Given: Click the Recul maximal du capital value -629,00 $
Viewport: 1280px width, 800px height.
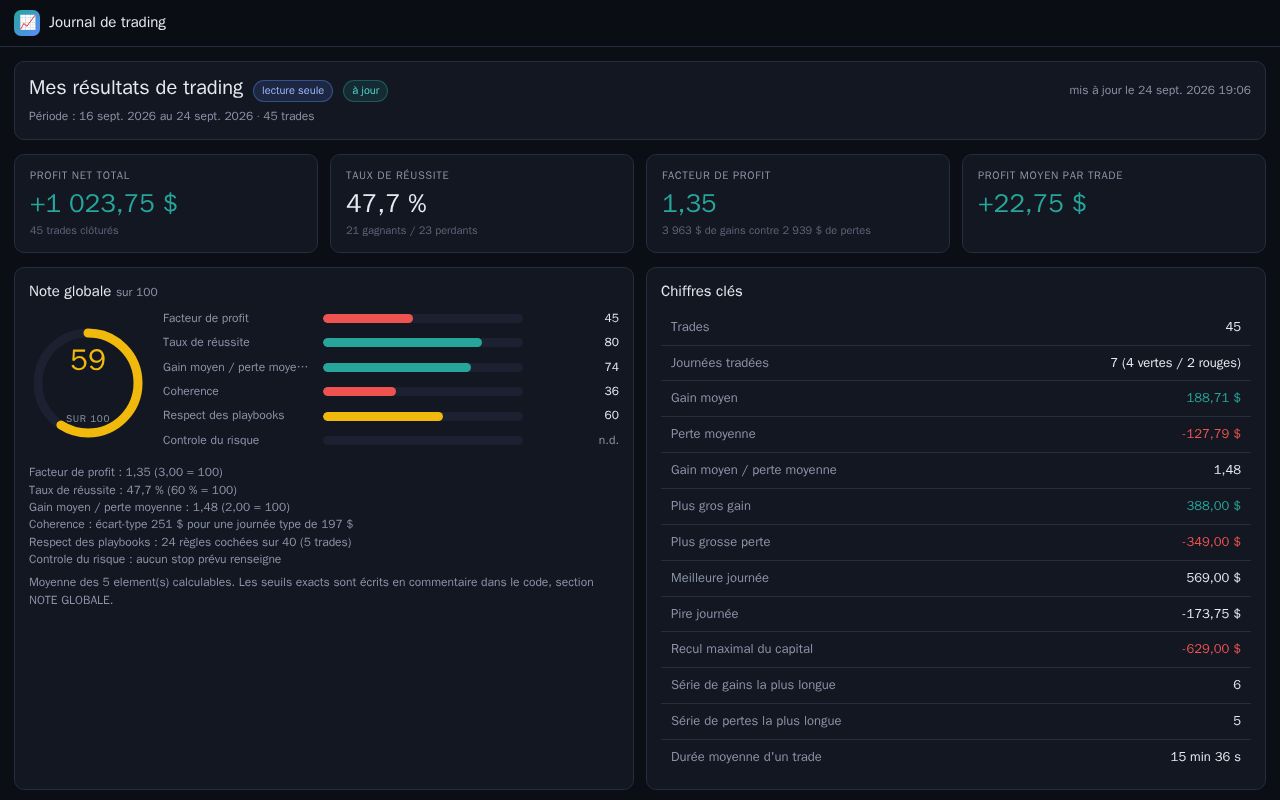Looking at the screenshot, I should point(1211,649).
